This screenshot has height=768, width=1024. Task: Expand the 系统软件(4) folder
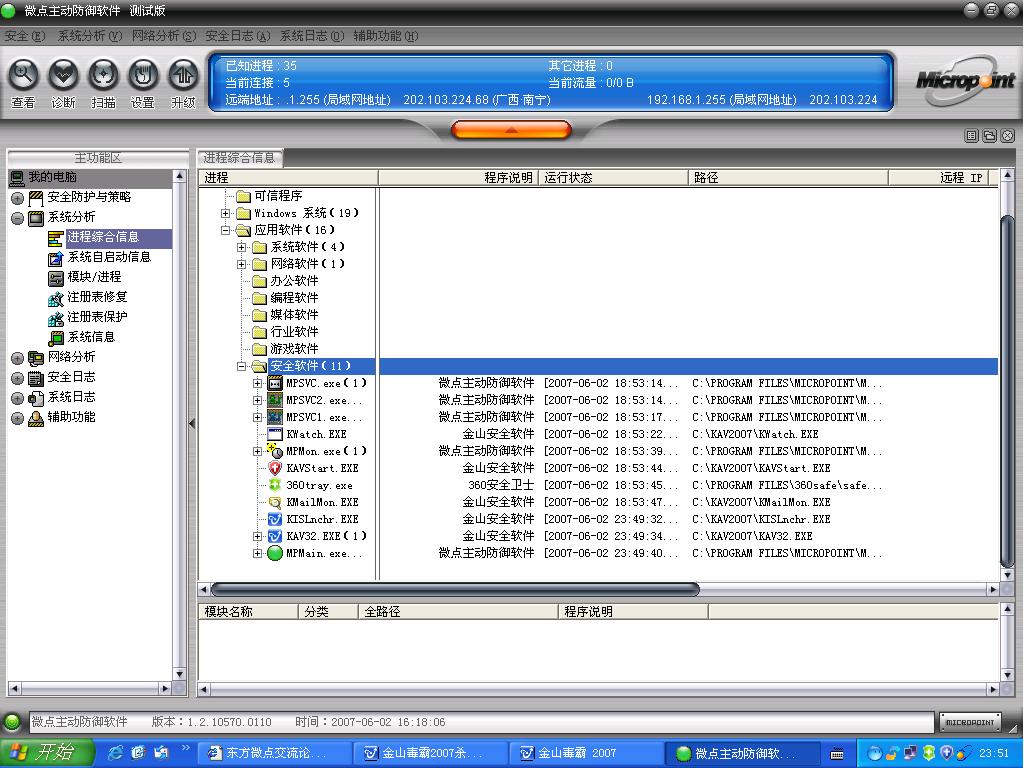pyautogui.click(x=242, y=247)
